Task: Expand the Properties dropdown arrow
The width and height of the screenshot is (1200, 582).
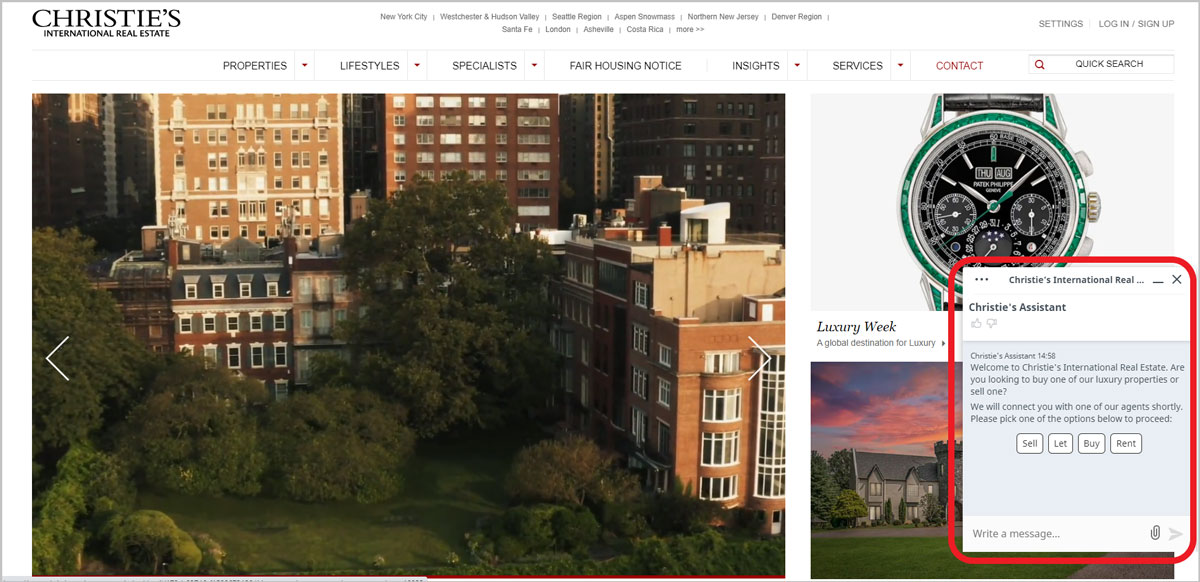Action: 304,66
